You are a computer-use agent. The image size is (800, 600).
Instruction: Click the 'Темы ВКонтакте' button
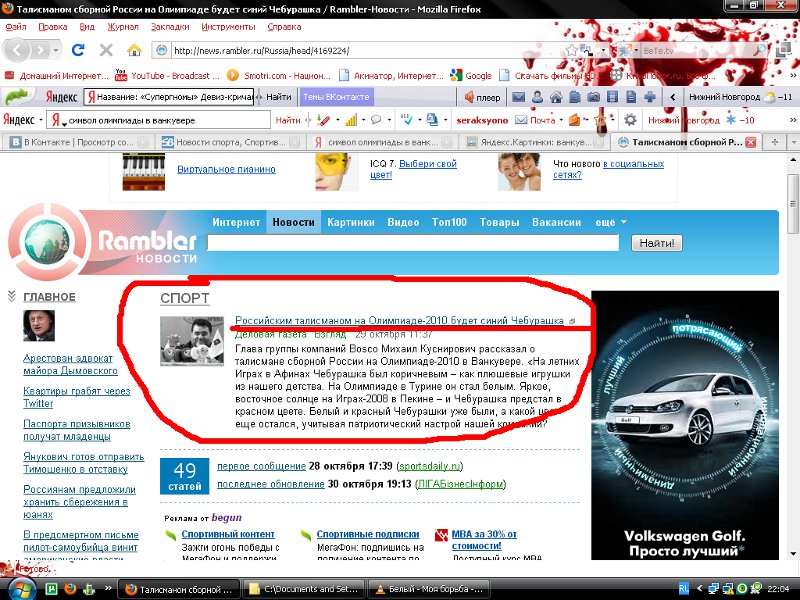(336, 97)
